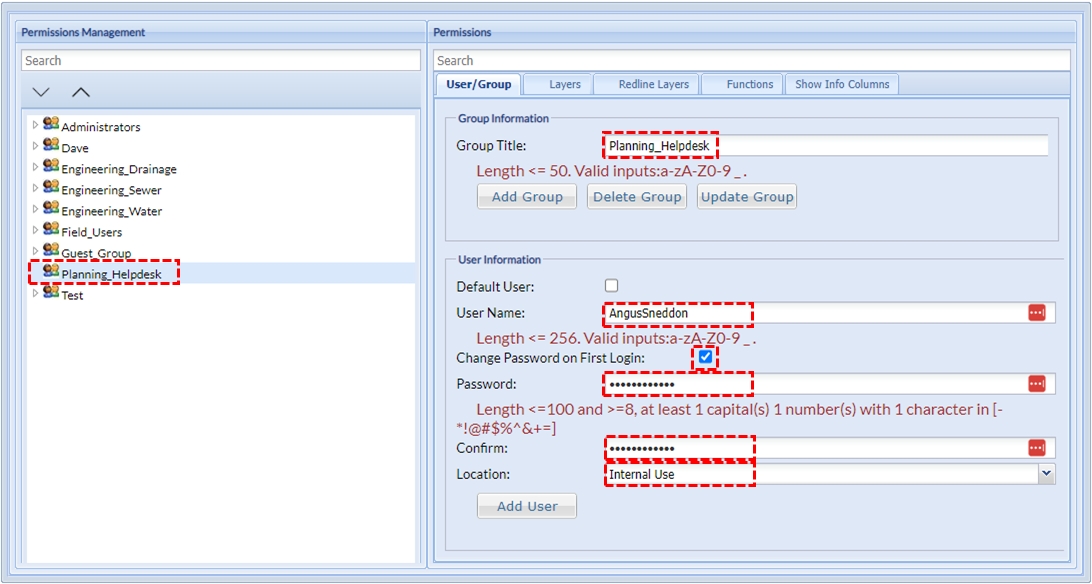Expand the Engineering_Sewer tree node
Viewport: 1092px width, 584px height.
[35, 188]
